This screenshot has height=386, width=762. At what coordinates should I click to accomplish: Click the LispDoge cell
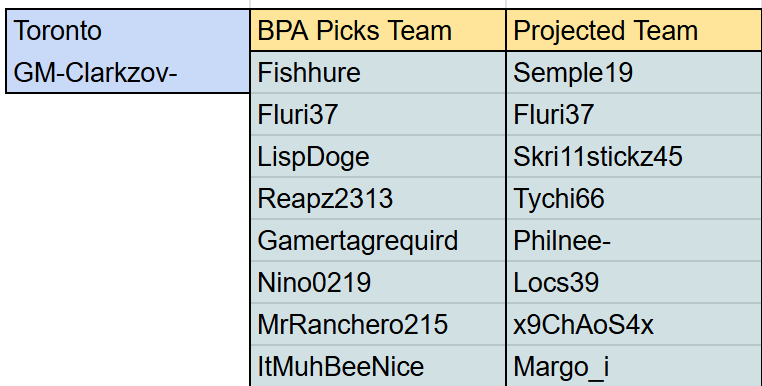pos(378,156)
